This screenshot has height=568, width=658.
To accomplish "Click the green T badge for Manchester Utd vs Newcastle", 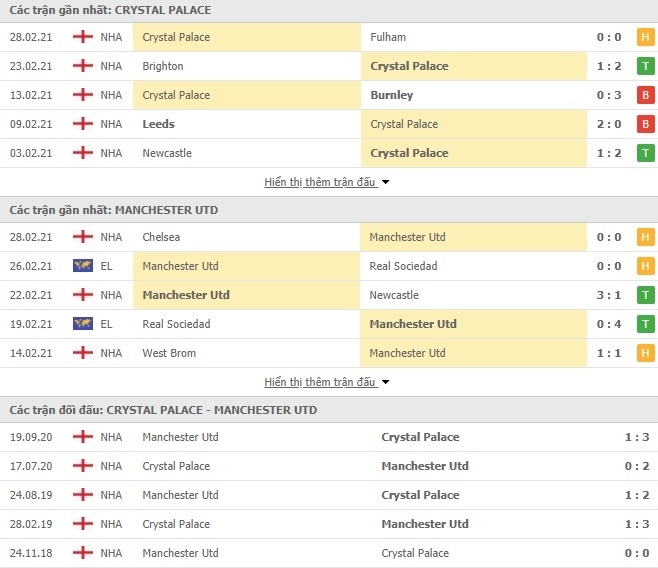I will coord(645,295).
